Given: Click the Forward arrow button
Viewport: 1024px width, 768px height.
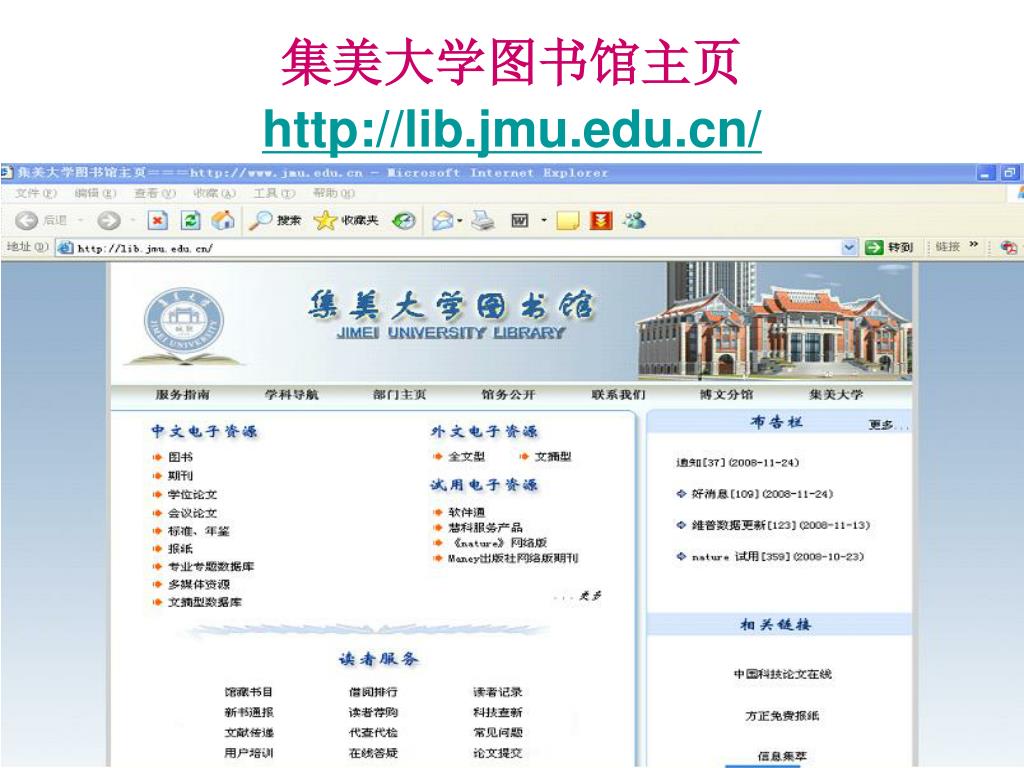Looking at the screenshot, I should click(x=109, y=221).
